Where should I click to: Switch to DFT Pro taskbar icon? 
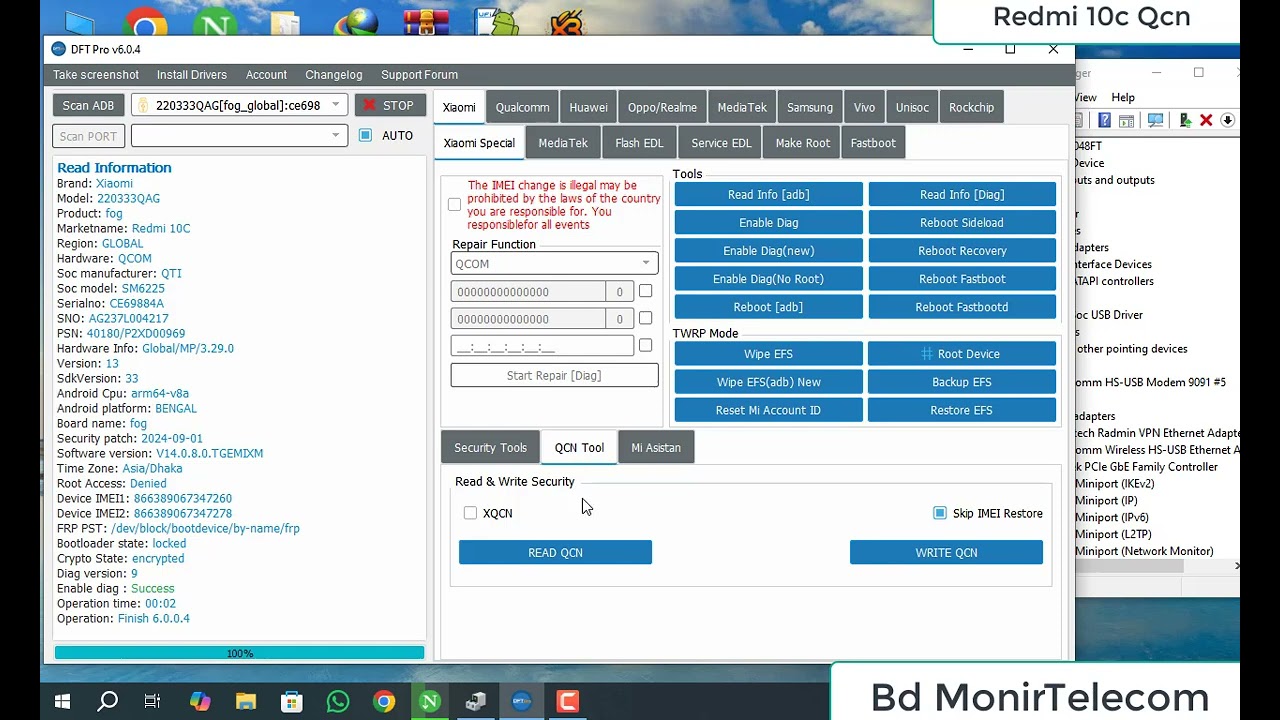pos(522,702)
